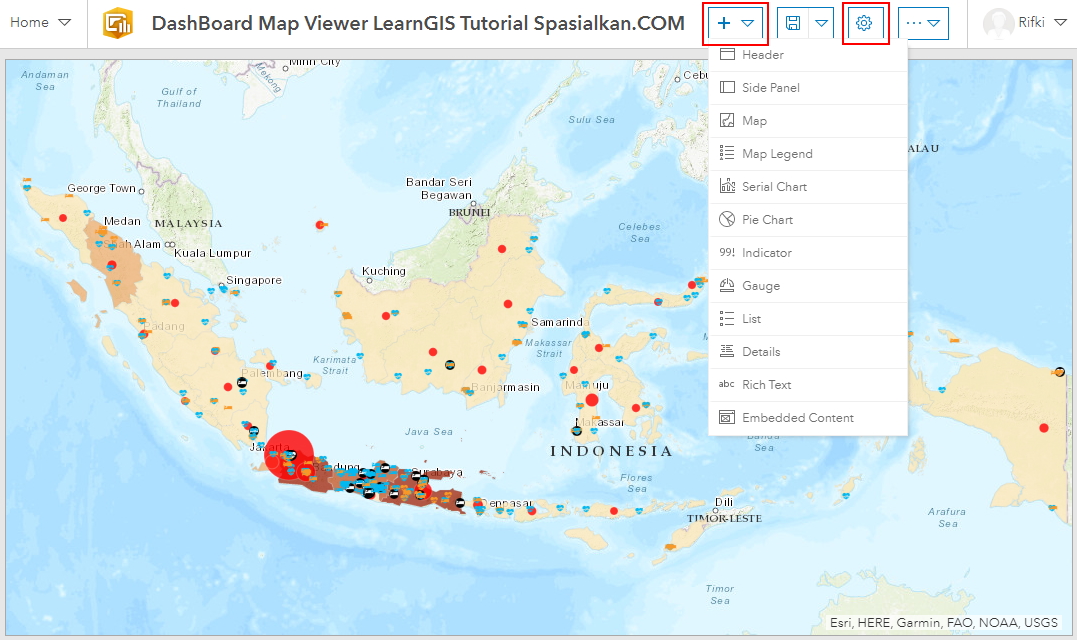Click the plus Add element button
1077x640 pixels.
click(723, 23)
